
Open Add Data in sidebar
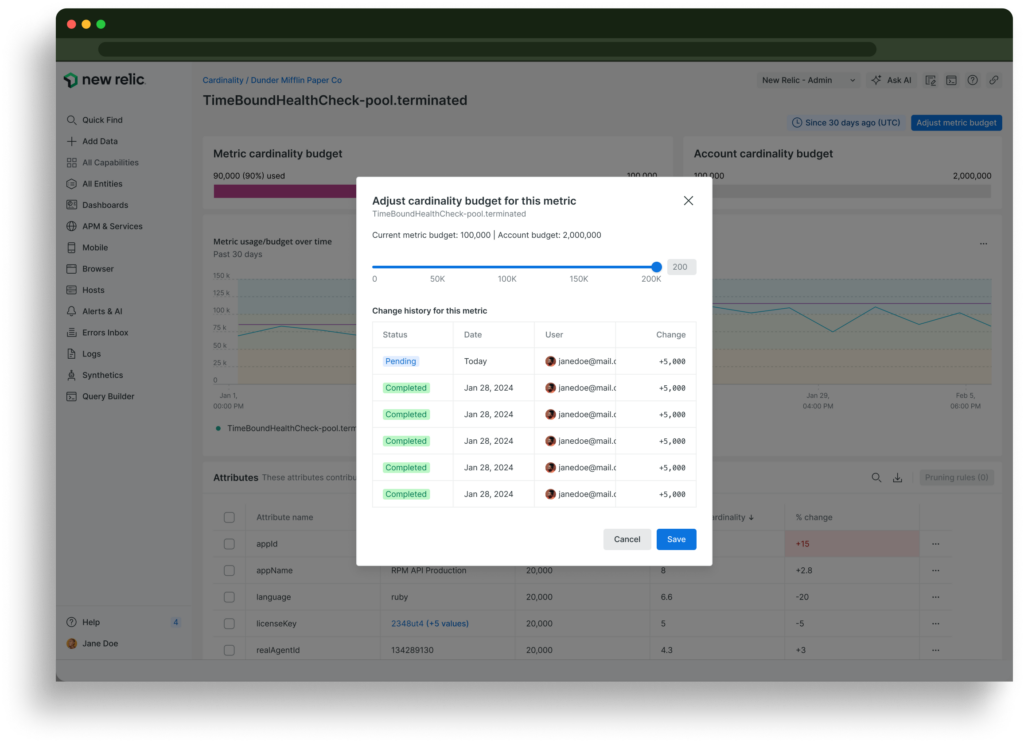[92, 141]
